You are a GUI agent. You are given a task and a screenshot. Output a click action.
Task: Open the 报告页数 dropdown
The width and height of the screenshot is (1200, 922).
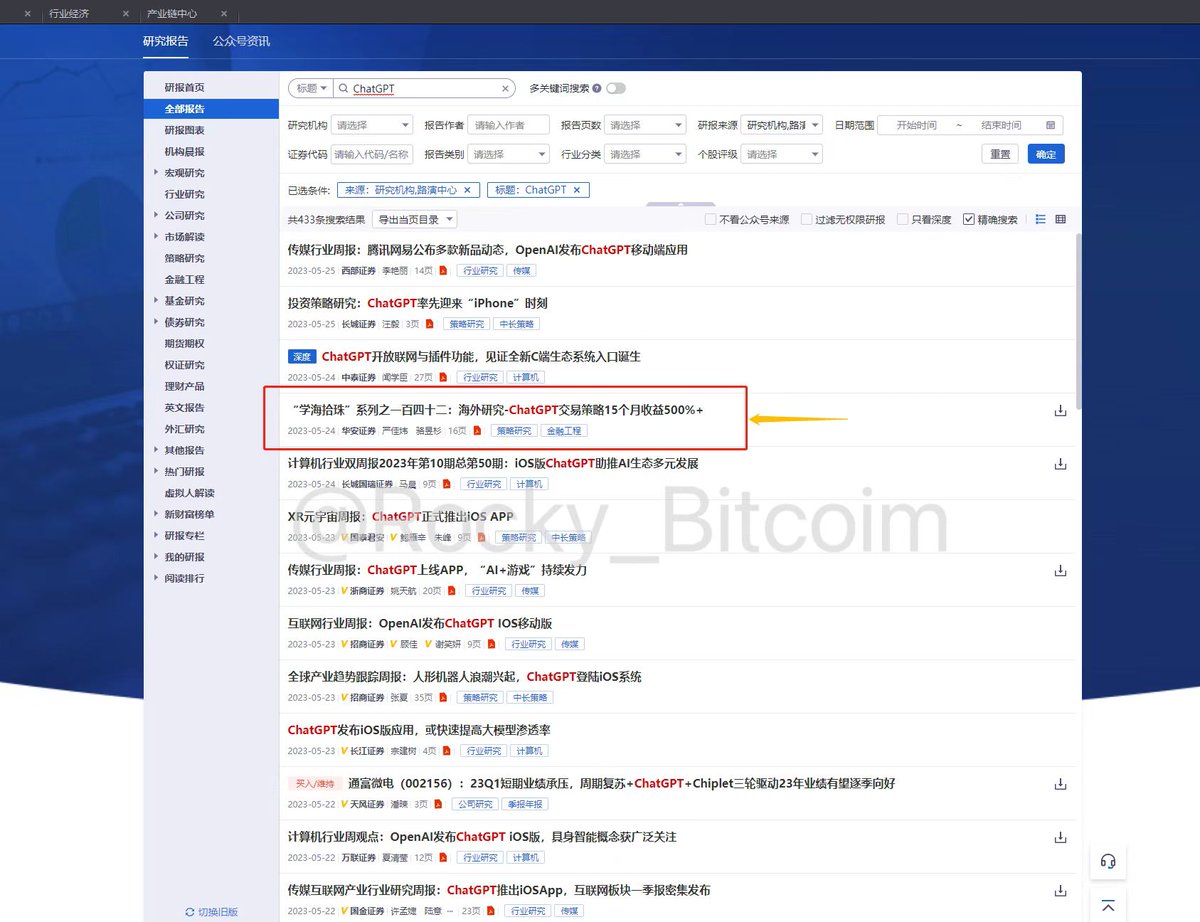tap(645, 126)
